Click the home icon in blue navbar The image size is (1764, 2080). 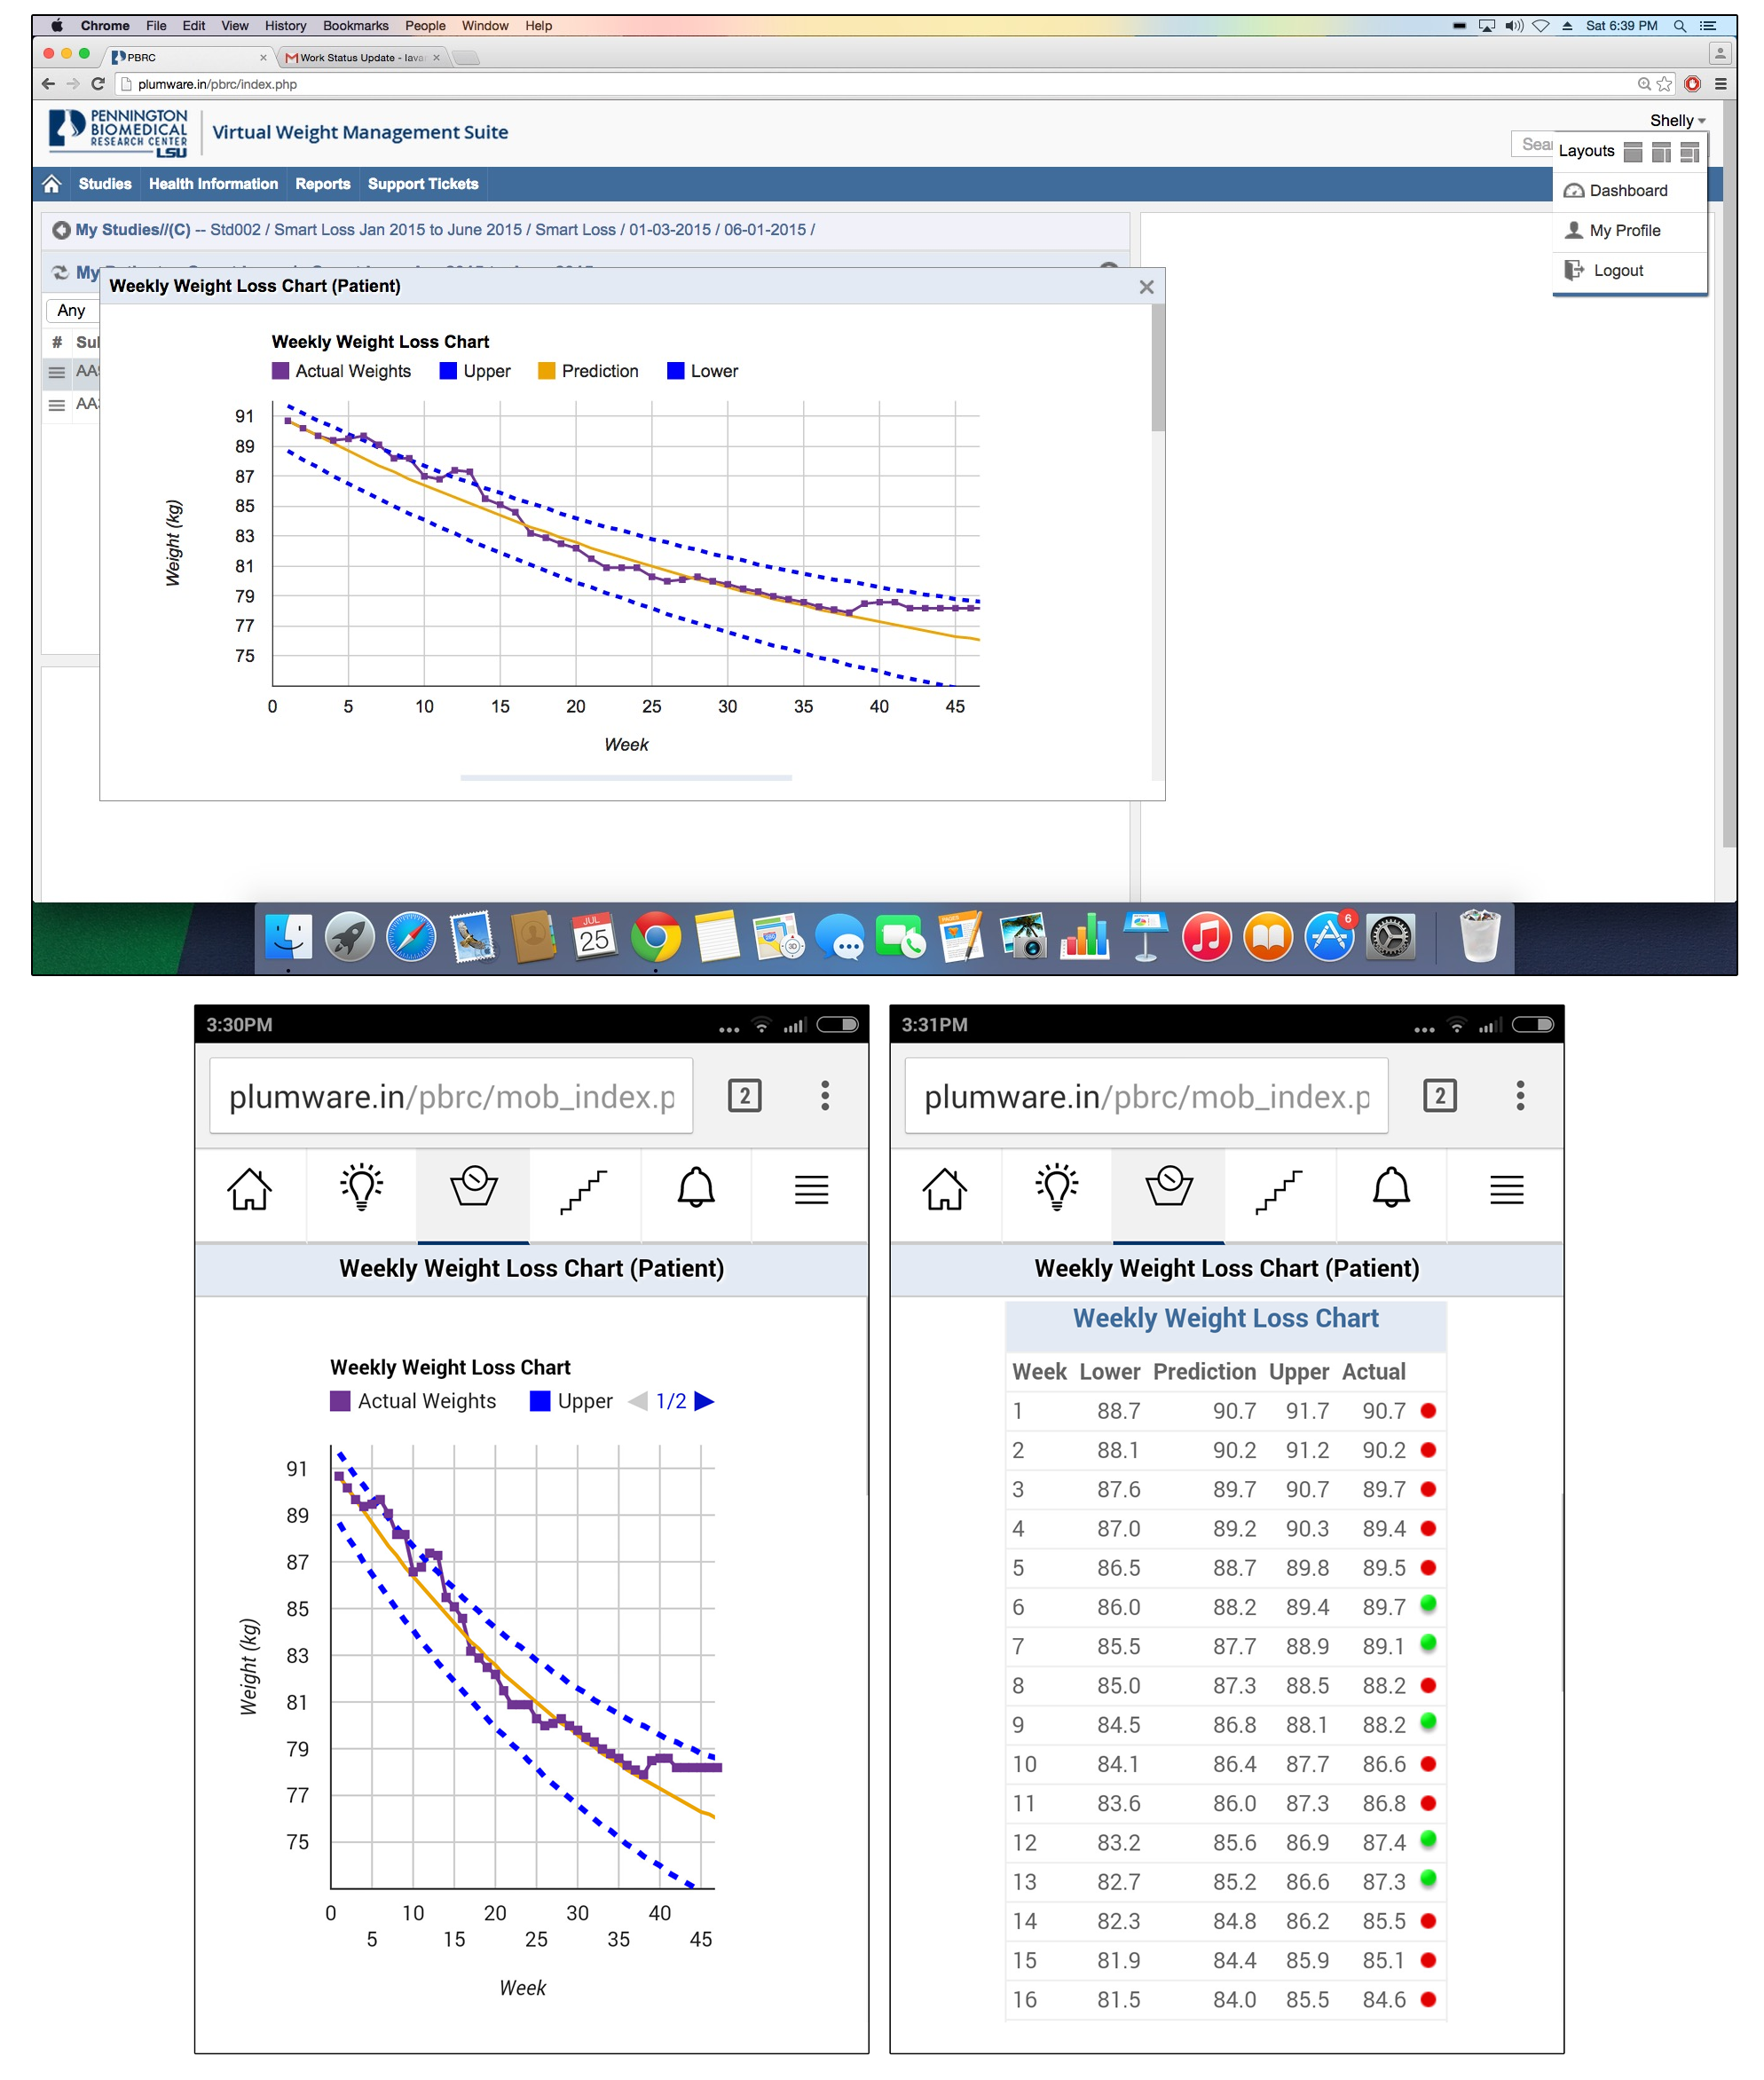[52, 184]
